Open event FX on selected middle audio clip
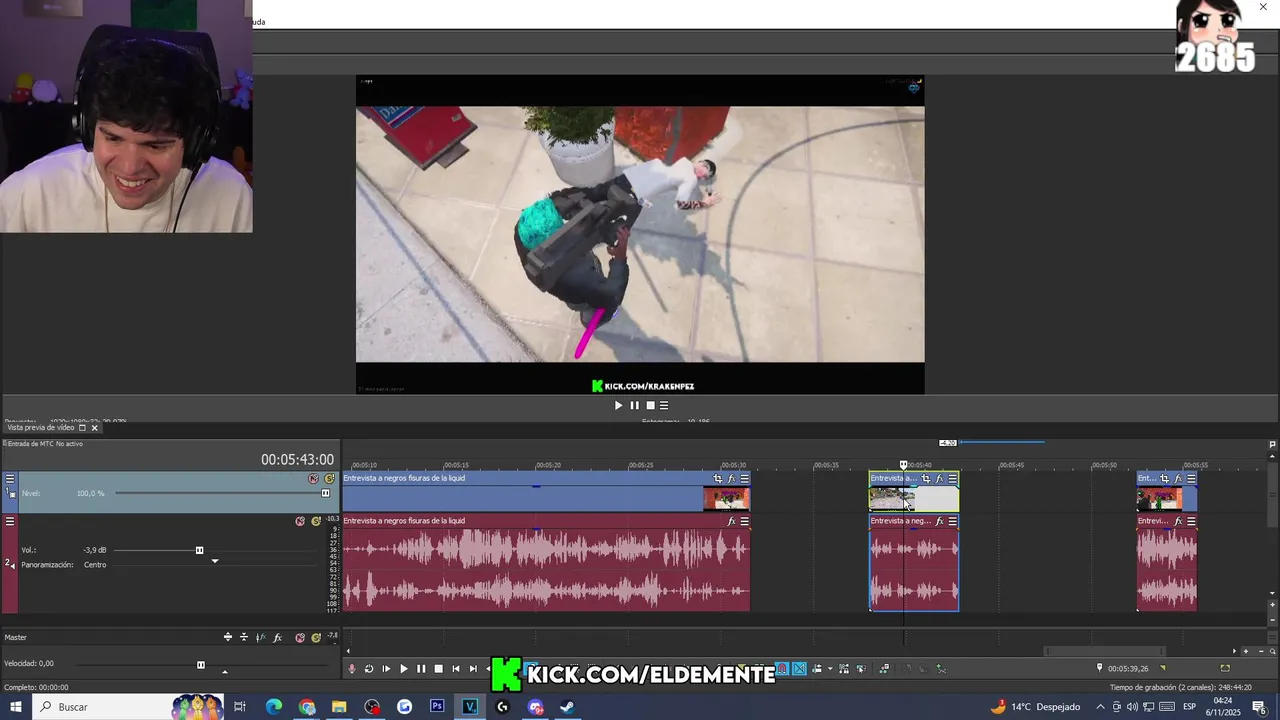 (x=939, y=521)
